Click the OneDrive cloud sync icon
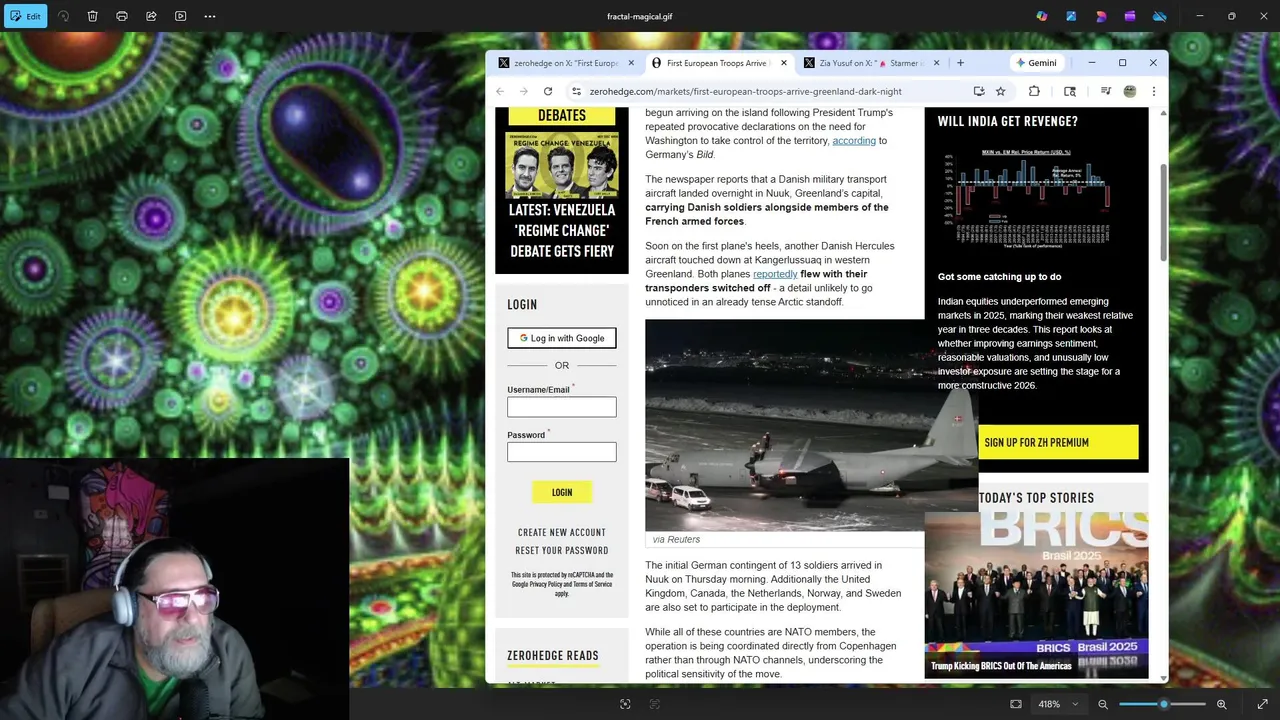 pyautogui.click(x=1160, y=16)
